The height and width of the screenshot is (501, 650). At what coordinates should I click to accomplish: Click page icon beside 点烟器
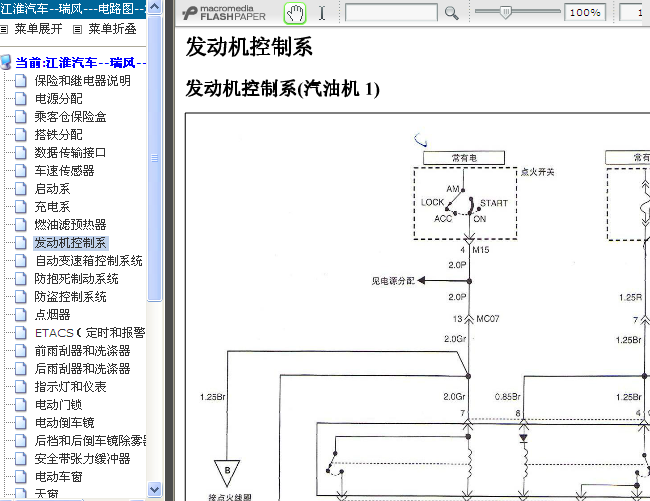pos(22,315)
